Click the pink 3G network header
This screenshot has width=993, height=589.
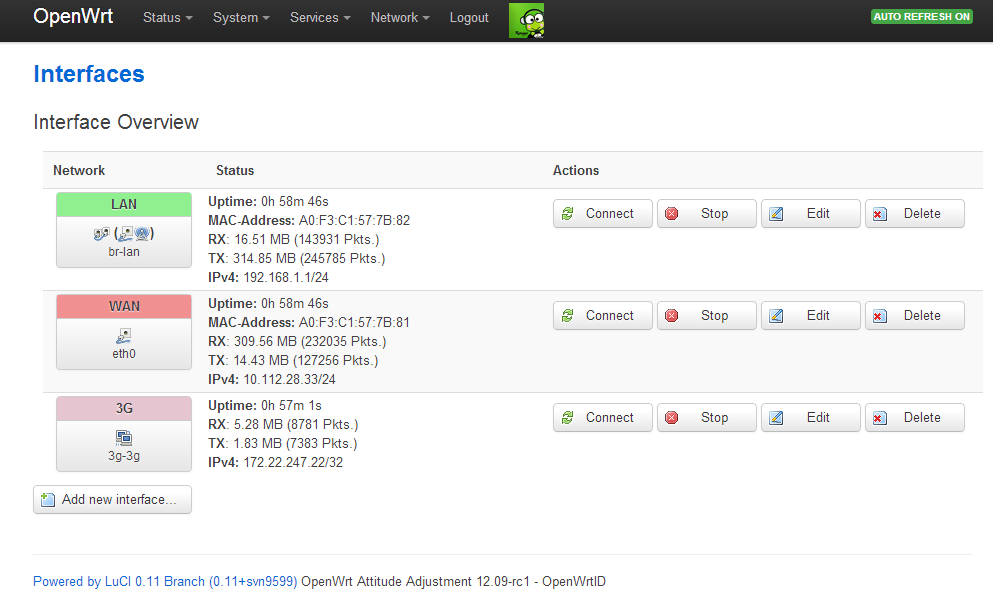(x=123, y=408)
